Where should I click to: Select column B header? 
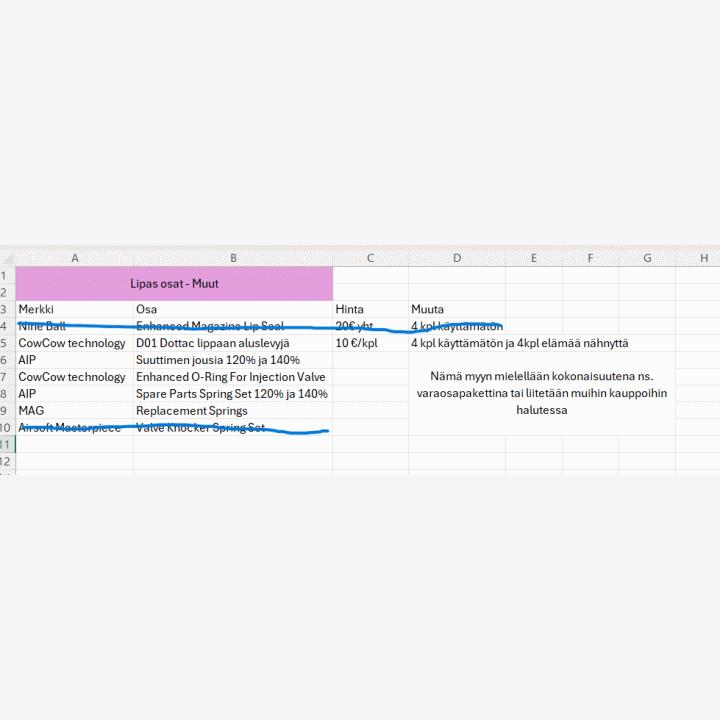[x=233, y=258]
